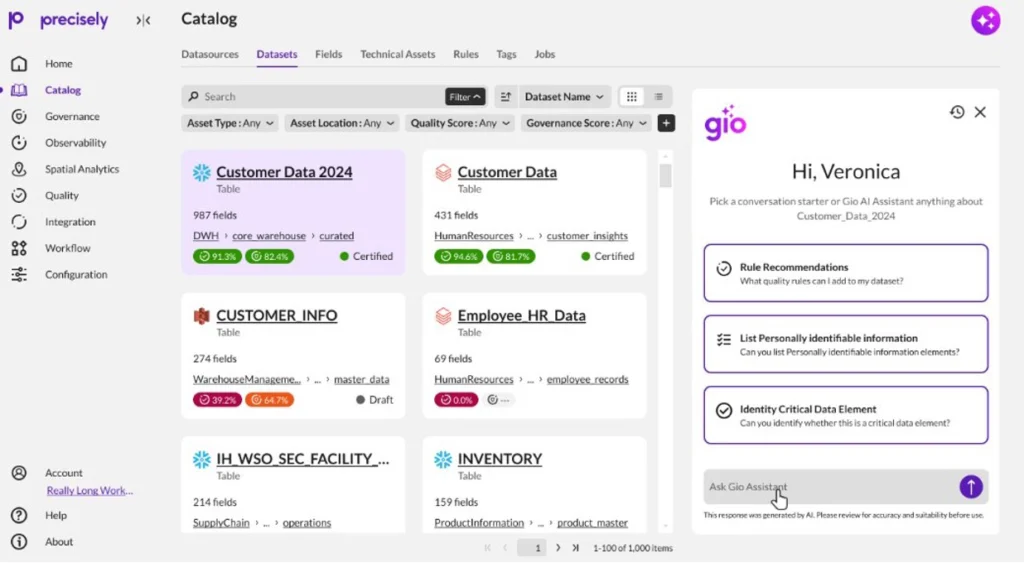
Task: Open Really Long Work... workspace link
Action: click(x=89, y=491)
